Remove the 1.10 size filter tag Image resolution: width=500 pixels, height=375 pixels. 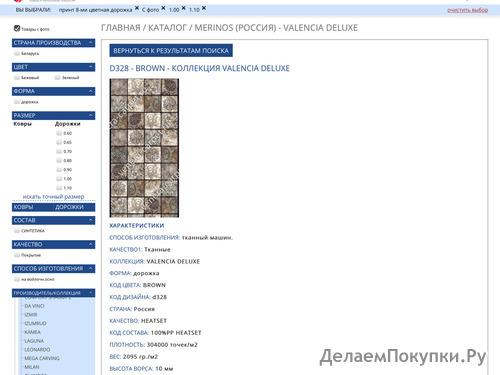tap(204, 8)
